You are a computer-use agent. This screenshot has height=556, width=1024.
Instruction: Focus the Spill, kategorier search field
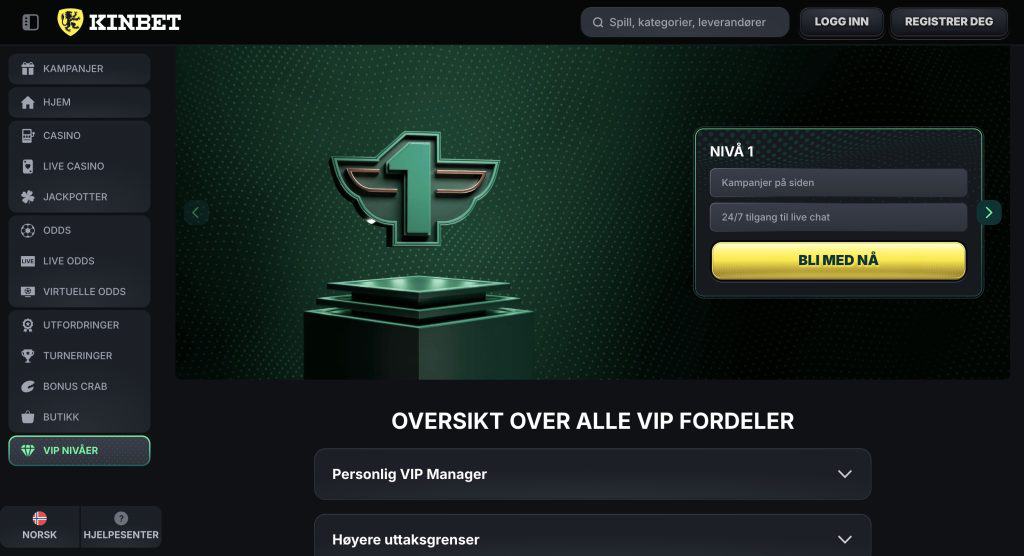click(684, 22)
